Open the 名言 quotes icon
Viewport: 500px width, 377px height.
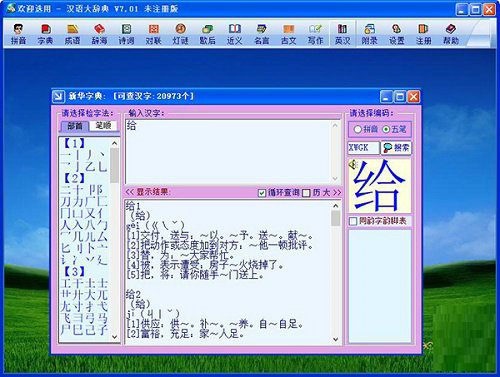click(261, 34)
